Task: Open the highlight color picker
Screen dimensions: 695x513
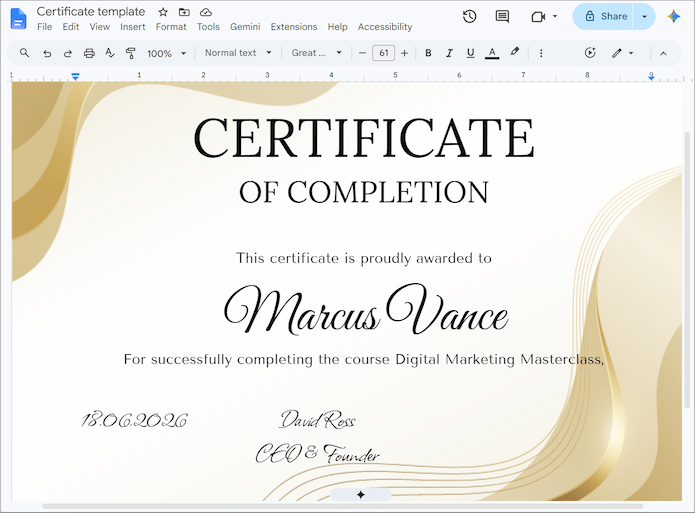Action: pos(514,52)
